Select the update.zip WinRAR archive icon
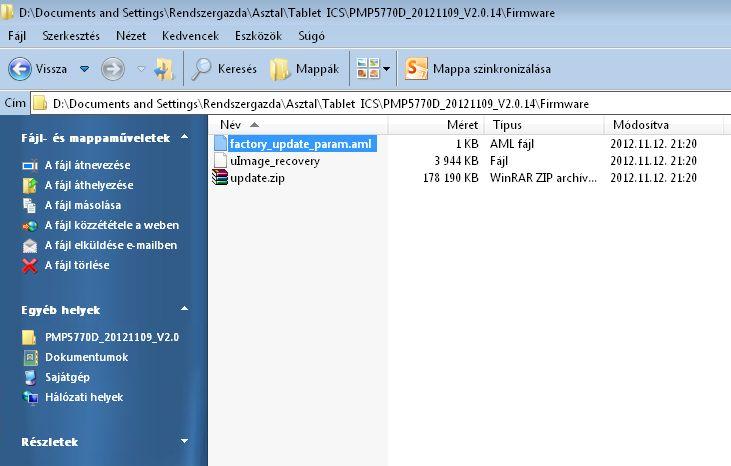 220,178
